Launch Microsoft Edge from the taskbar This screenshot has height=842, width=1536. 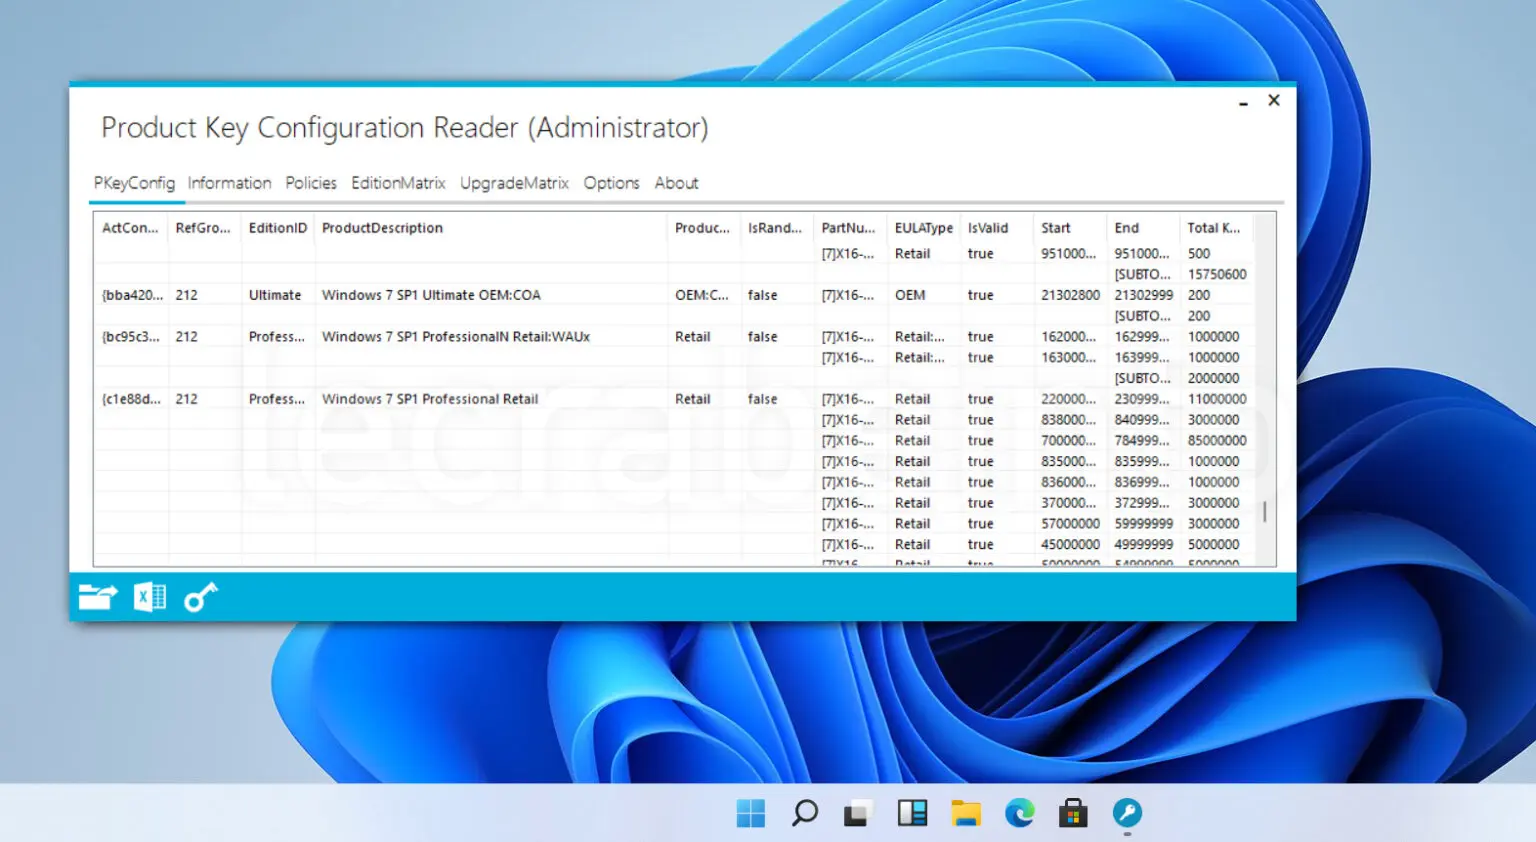tap(1019, 813)
